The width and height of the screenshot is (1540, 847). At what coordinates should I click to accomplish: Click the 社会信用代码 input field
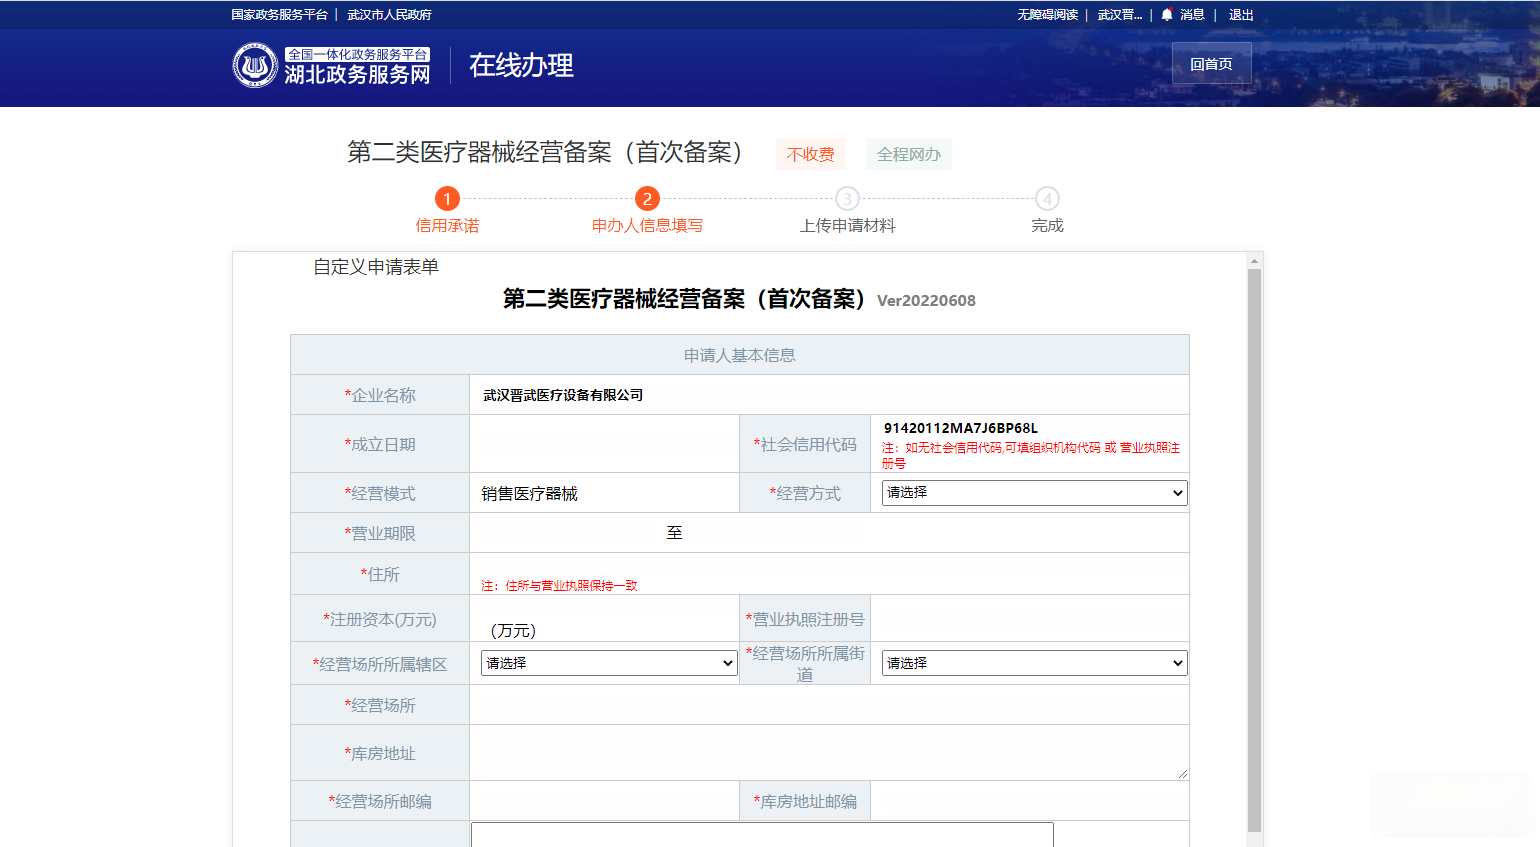[x=1029, y=428]
